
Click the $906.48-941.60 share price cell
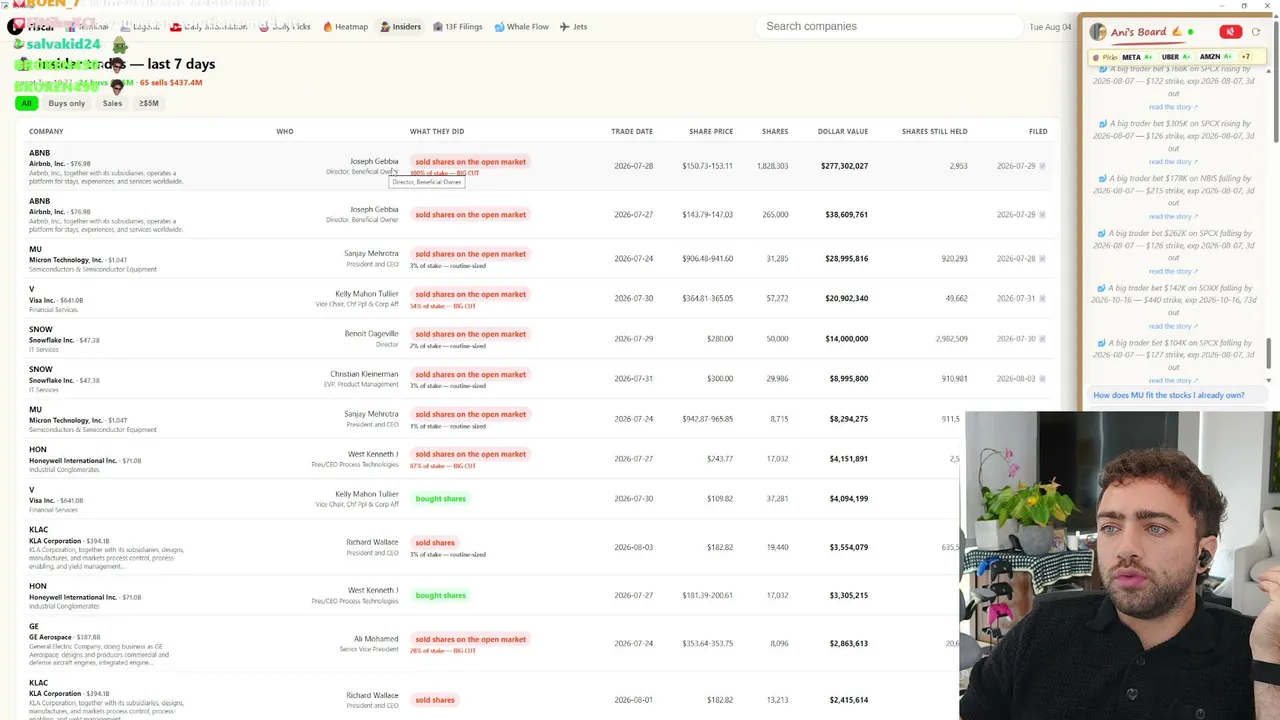click(707, 258)
